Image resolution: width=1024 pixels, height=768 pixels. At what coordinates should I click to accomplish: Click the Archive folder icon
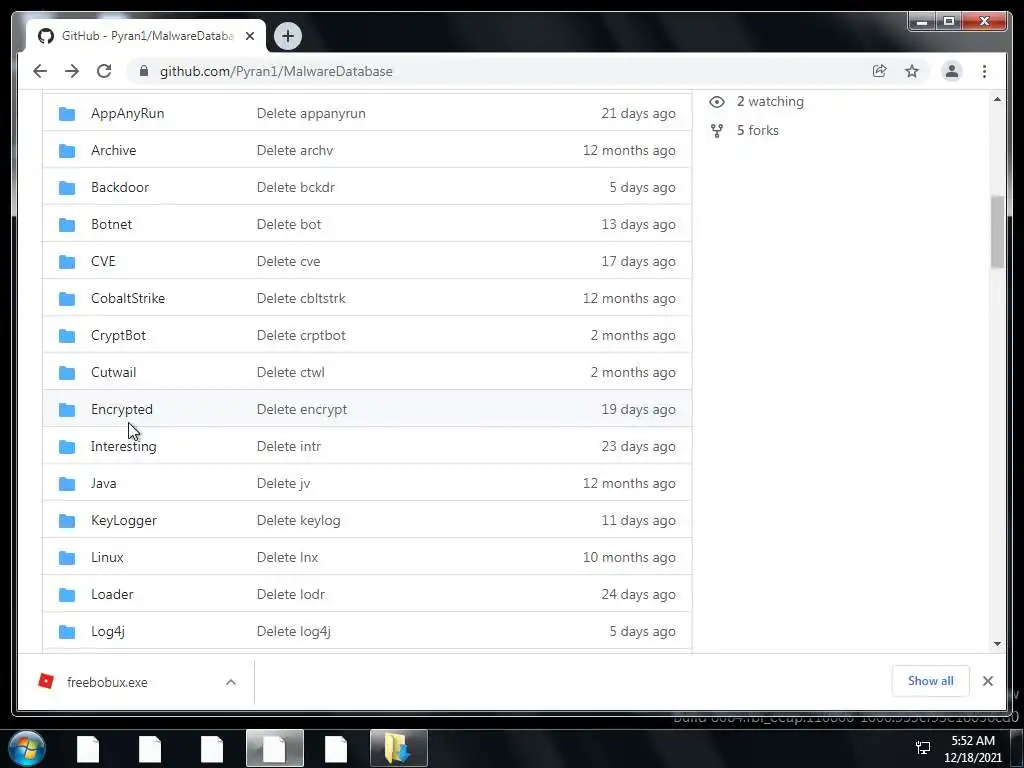click(x=67, y=151)
